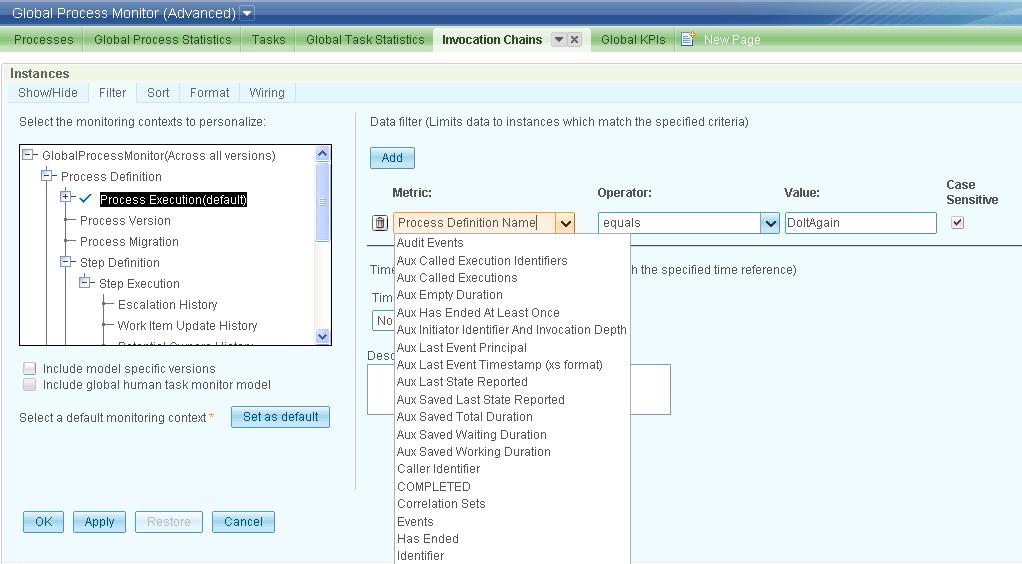
Task: Switch to the Global KPIs tab
Action: pos(633,40)
